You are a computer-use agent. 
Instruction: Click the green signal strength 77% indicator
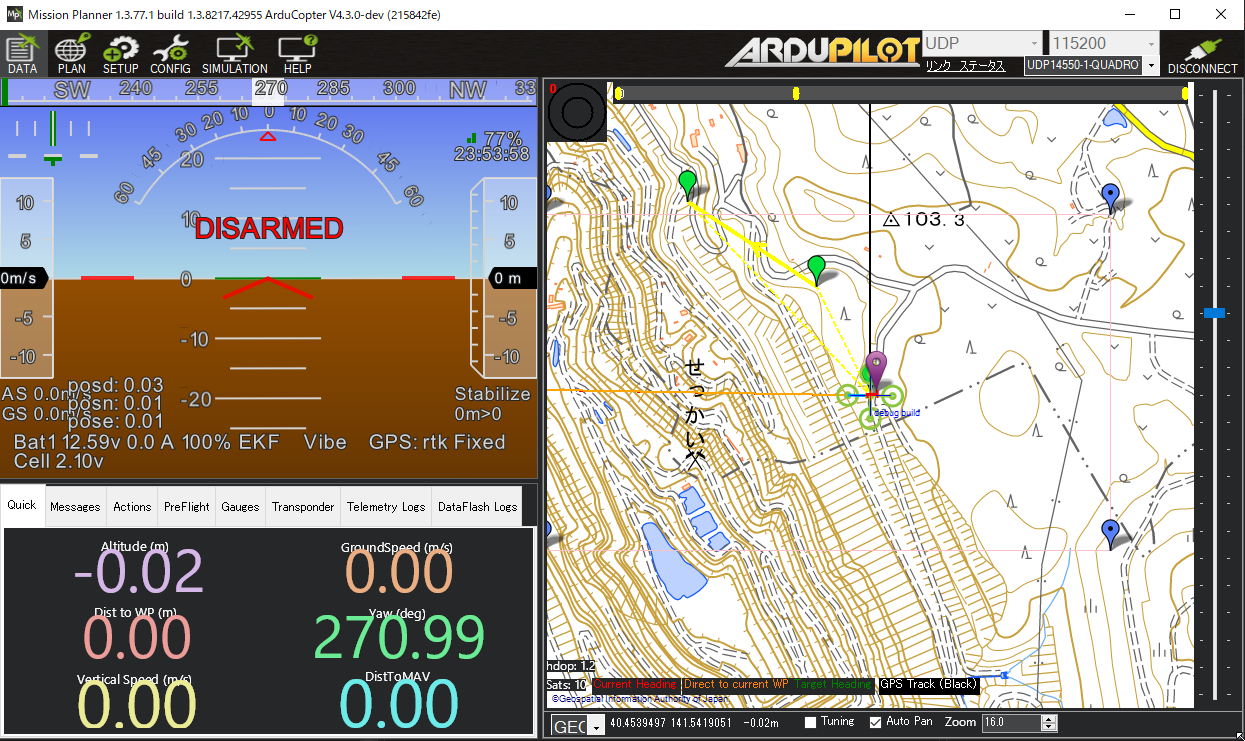point(496,138)
